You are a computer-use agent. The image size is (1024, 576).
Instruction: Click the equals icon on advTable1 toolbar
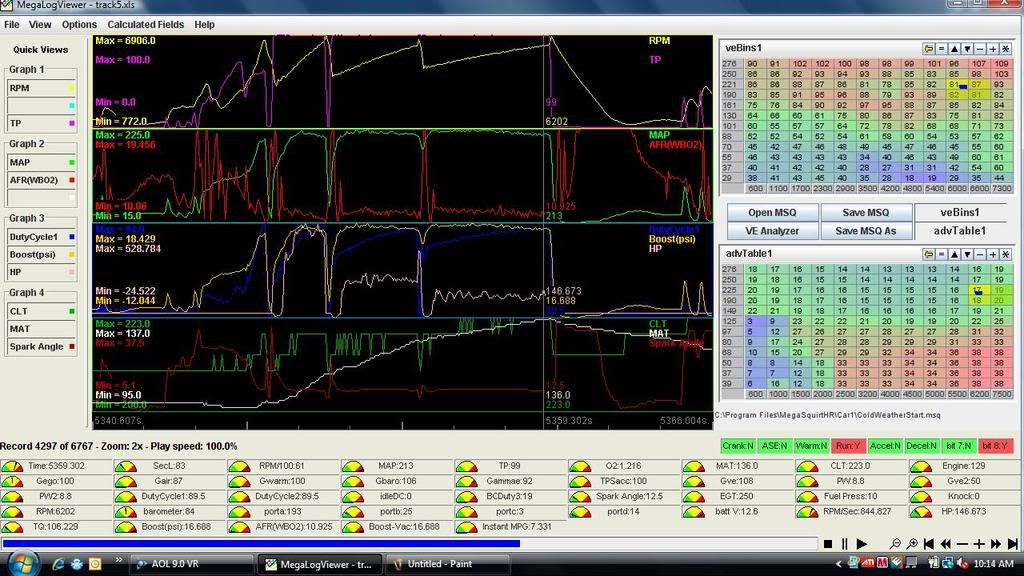tap(942, 254)
